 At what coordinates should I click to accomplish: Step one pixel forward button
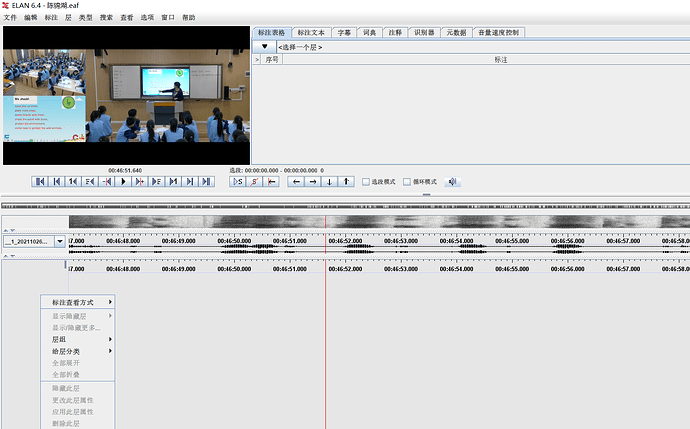[x=140, y=181]
